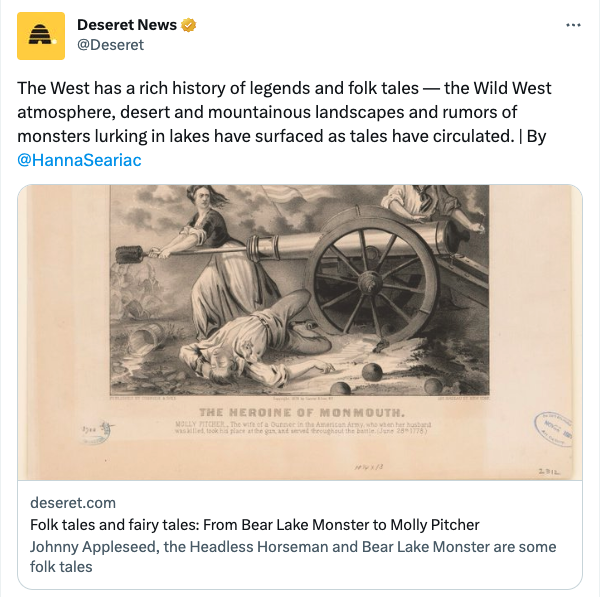The image size is (600, 597).
Task: Open the "Folk tales and fairy tales" headline
Action: pos(254,525)
